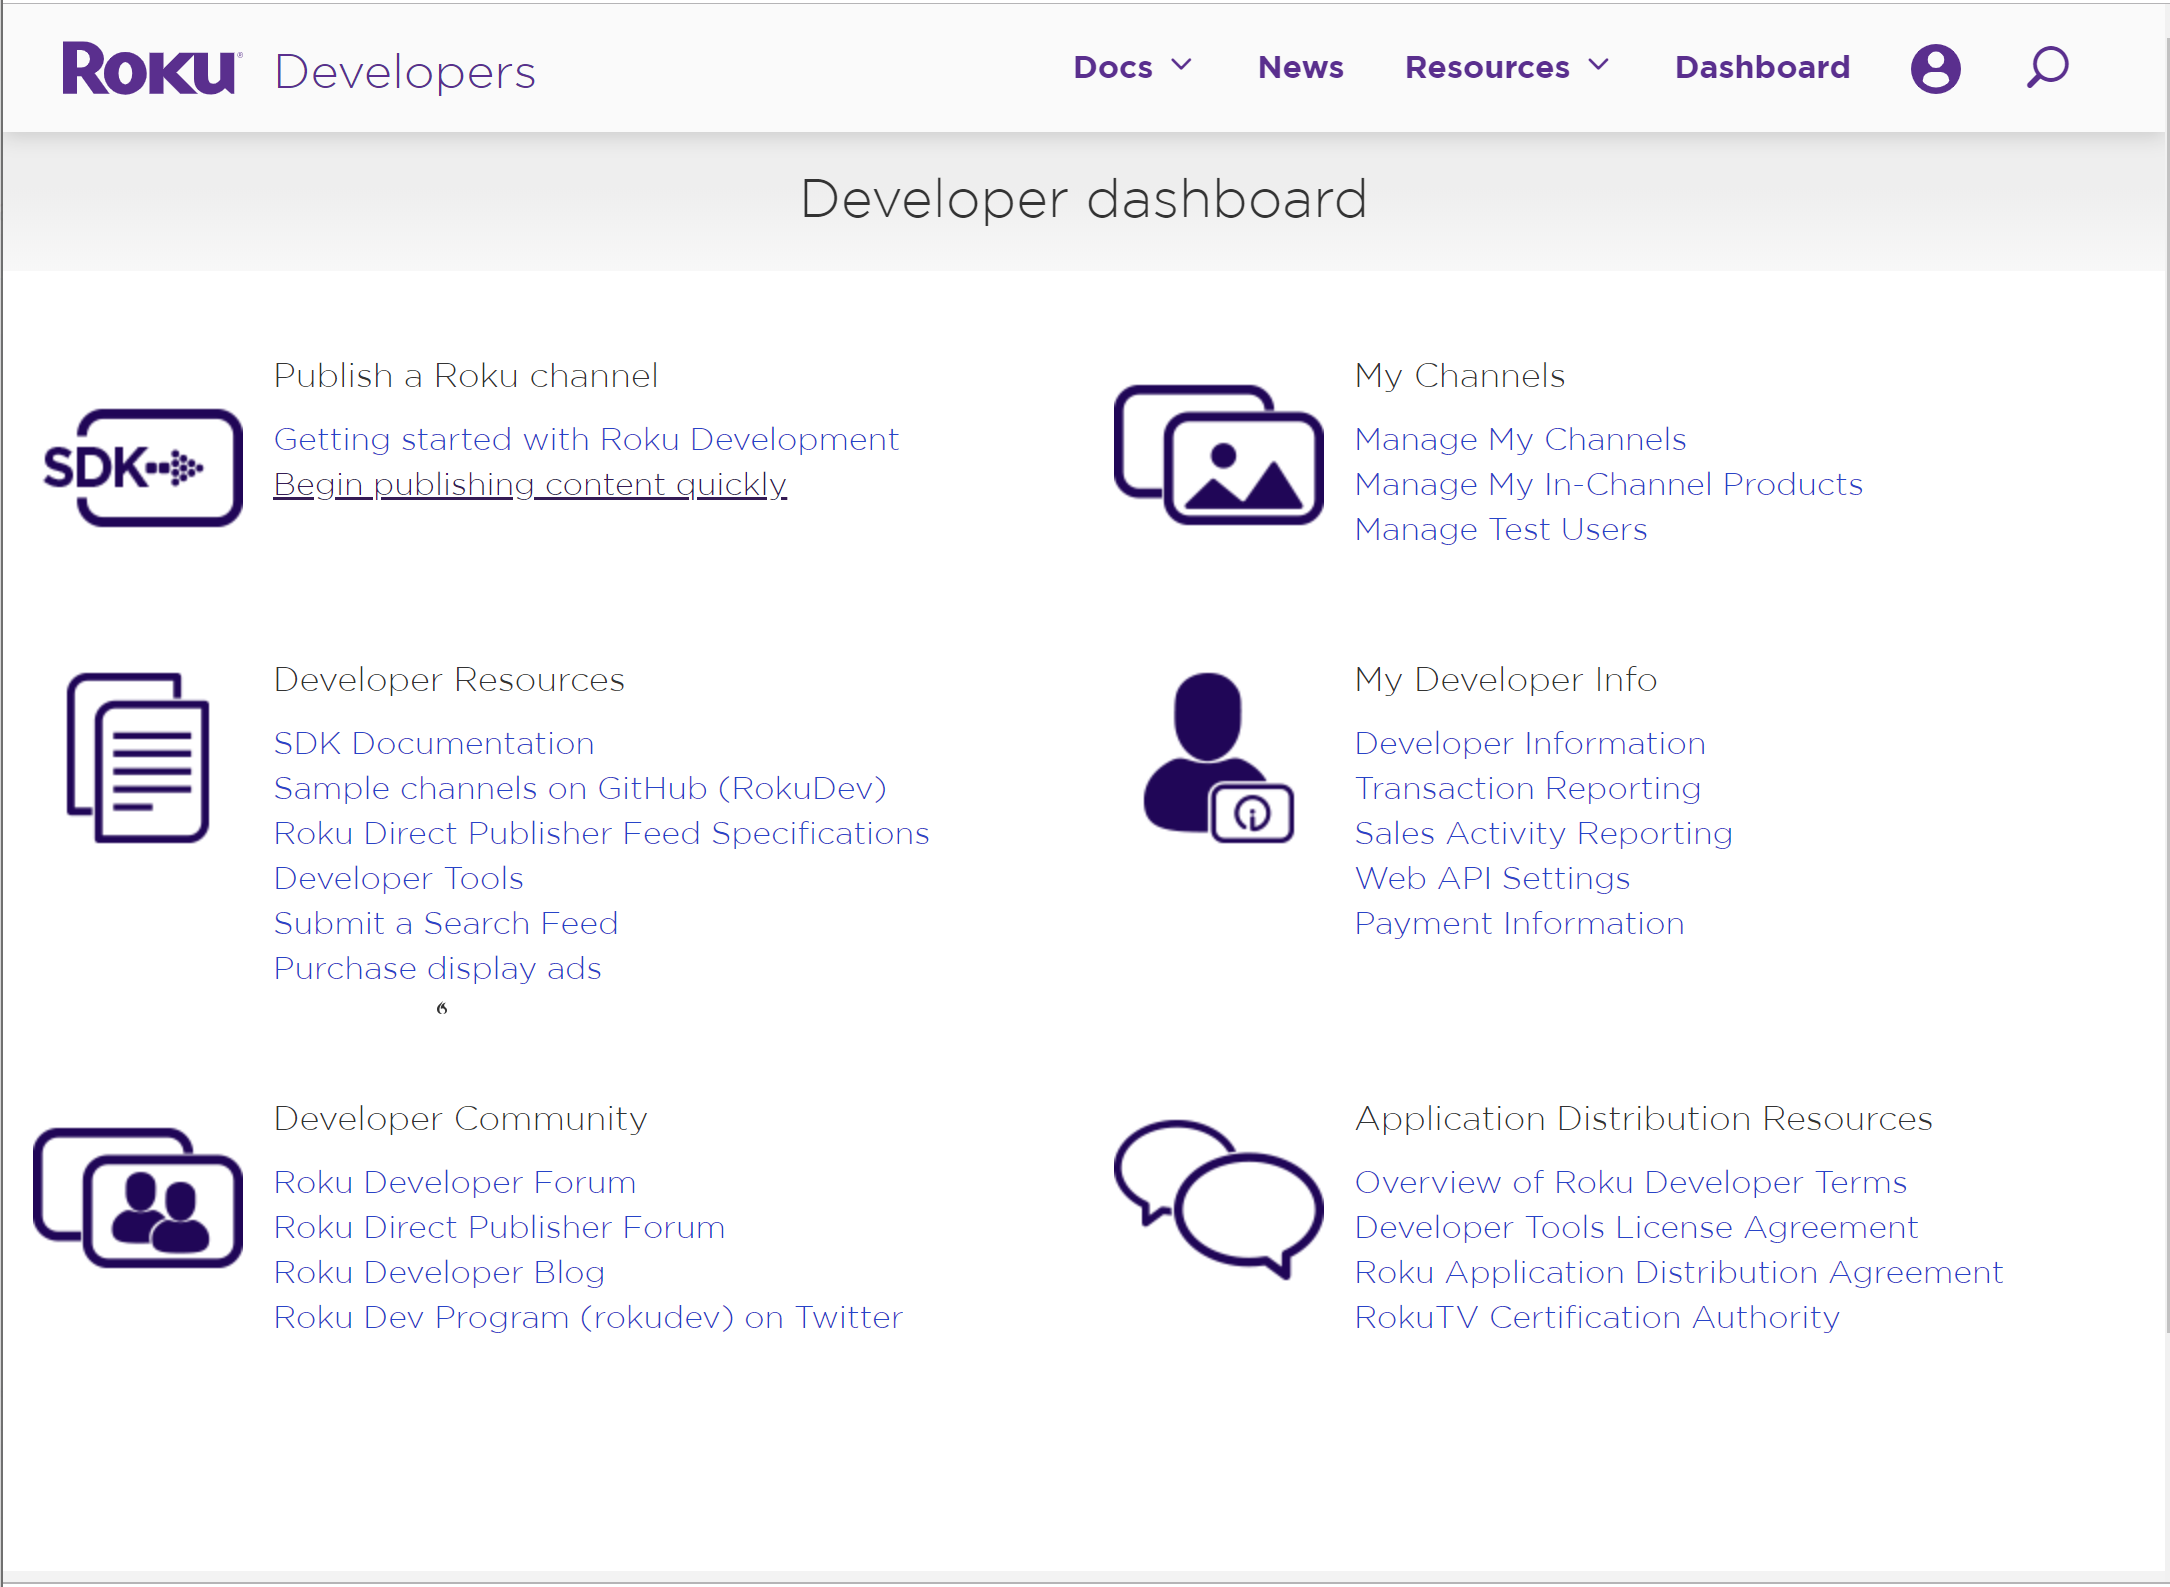Click the search magnifier icon

click(x=2047, y=68)
